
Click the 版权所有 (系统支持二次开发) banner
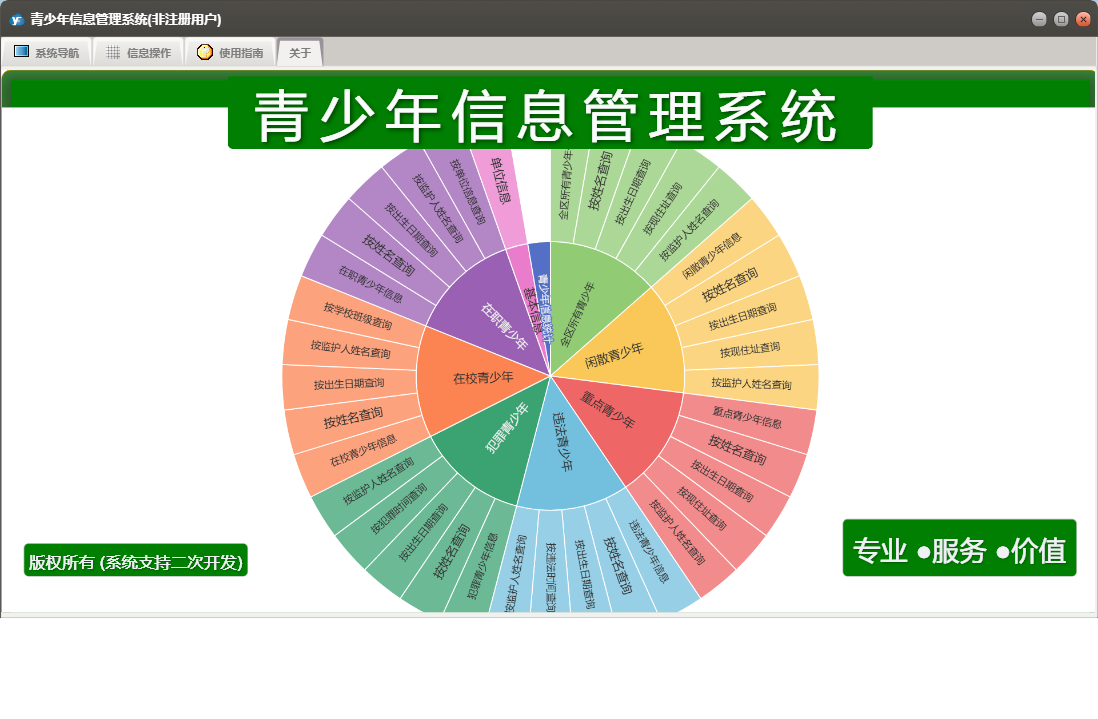coord(136,561)
